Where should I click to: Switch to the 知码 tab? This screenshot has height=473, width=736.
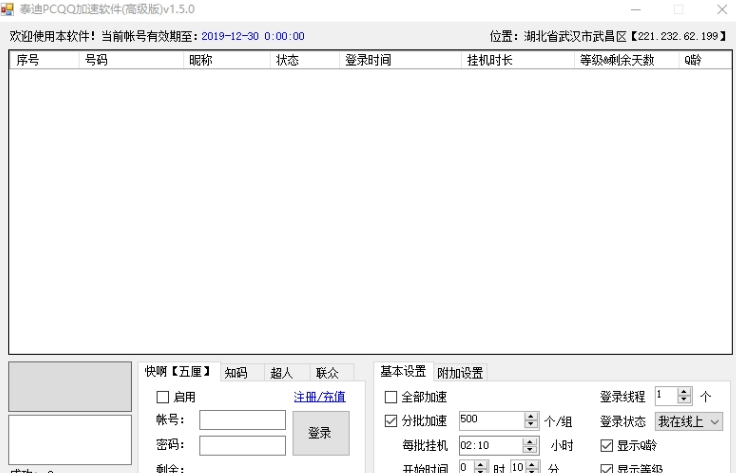[x=242, y=373]
